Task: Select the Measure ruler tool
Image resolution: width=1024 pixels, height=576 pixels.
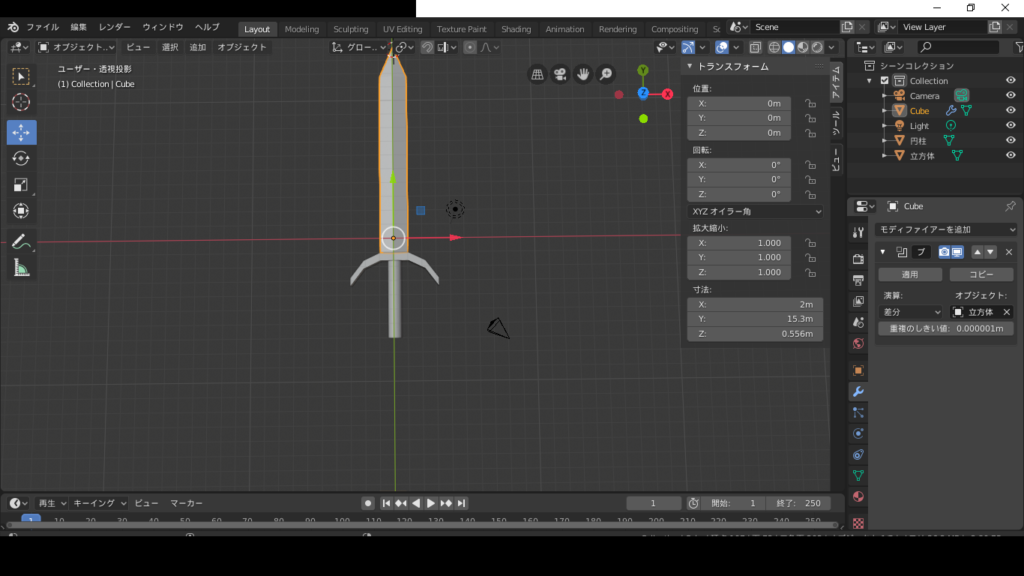Action: (x=21, y=267)
